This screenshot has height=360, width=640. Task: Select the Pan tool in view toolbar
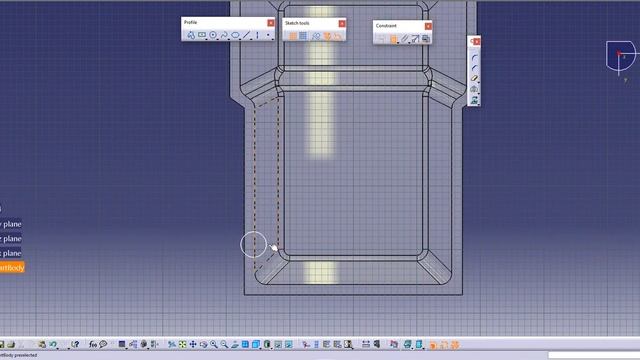(193, 344)
